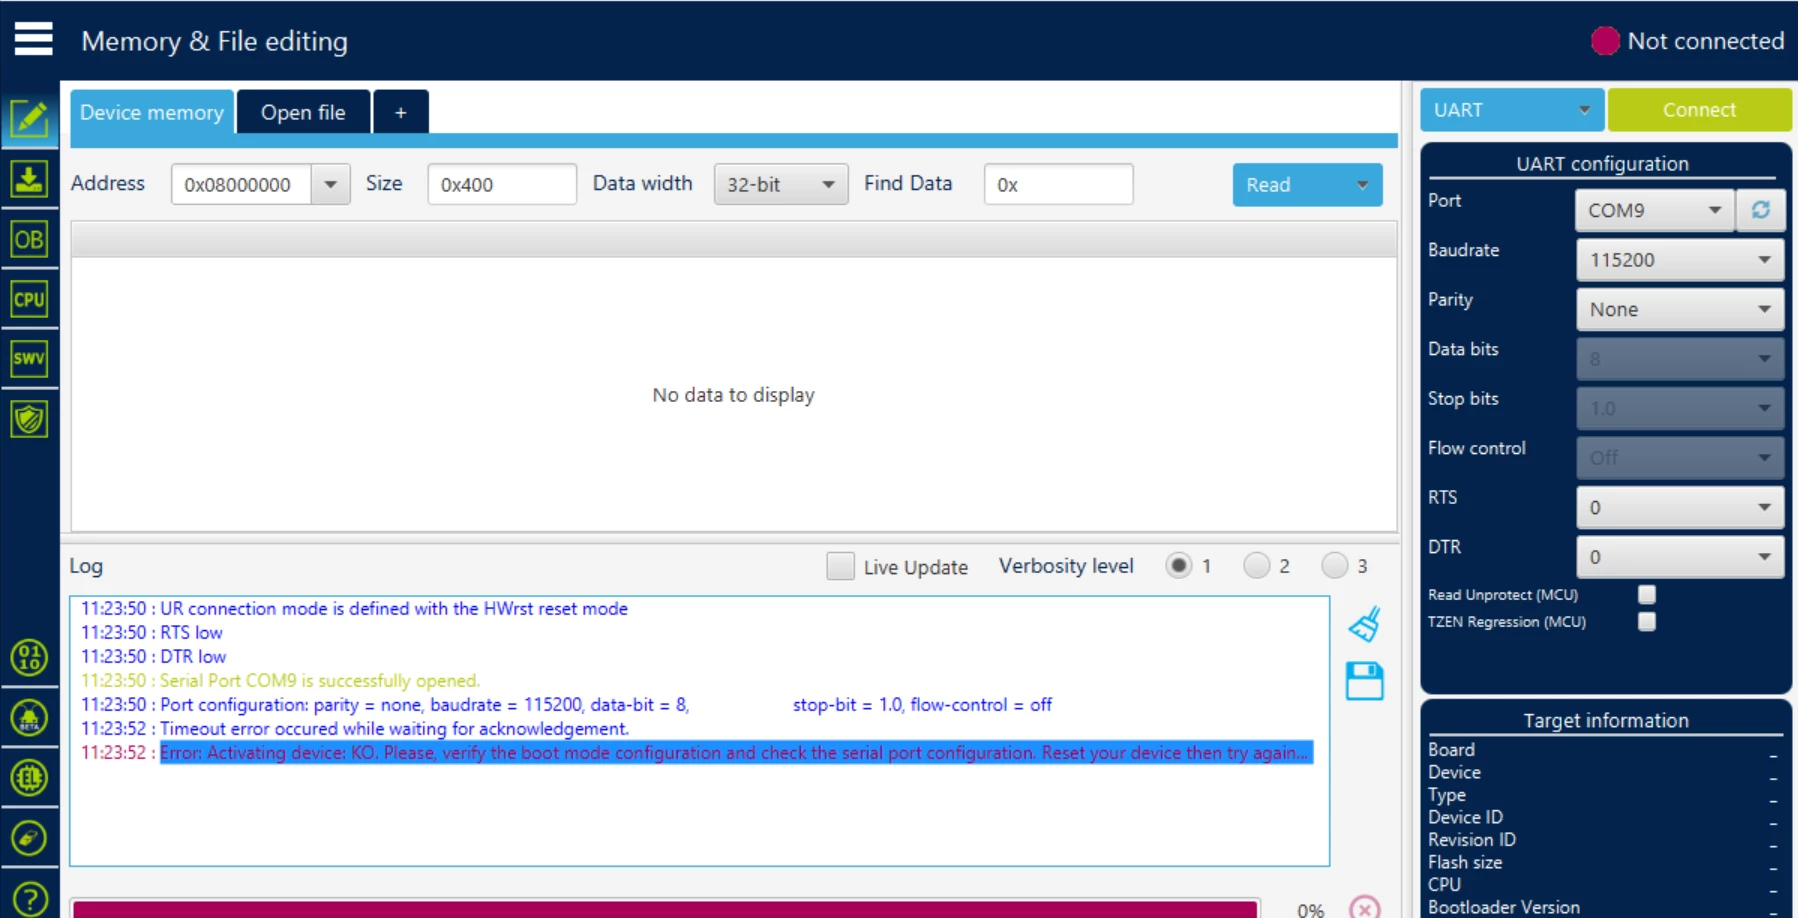The image size is (1798, 918).
Task: Cancel operation with the red X icon
Action: click(x=1364, y=907)
